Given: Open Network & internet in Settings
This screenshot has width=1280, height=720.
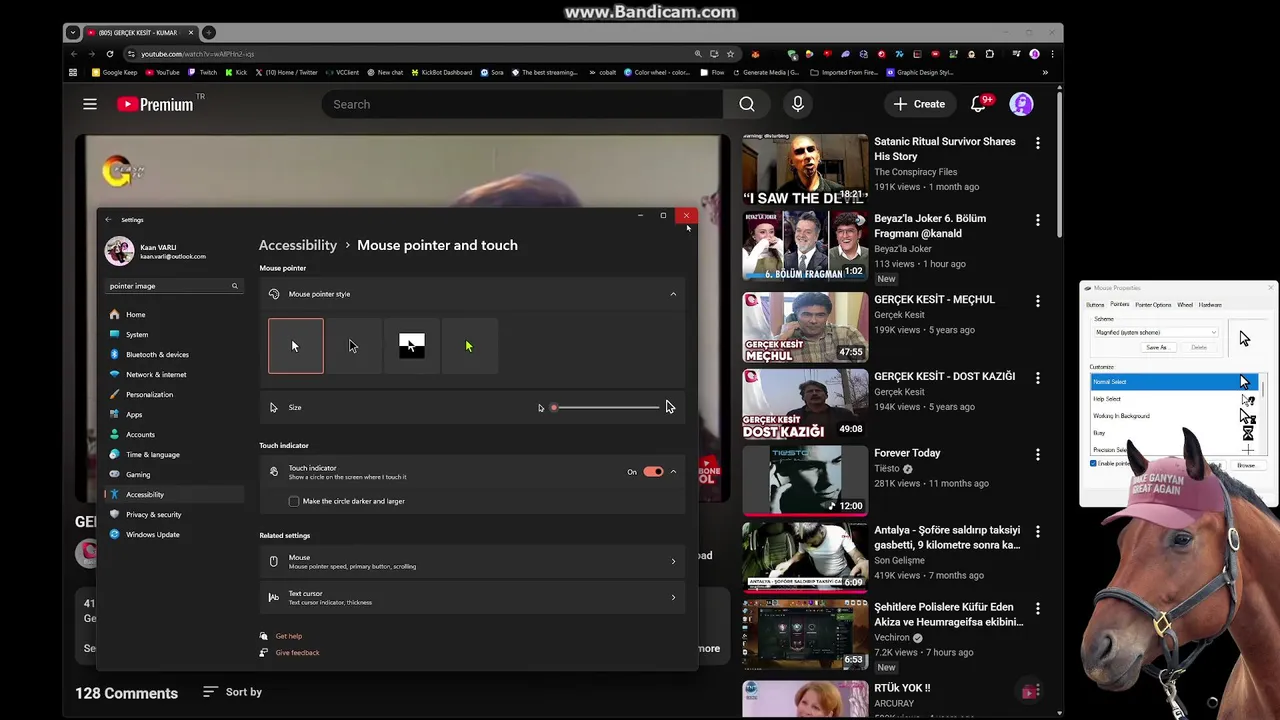Looking at the screenshot, I should pos(174,374).
